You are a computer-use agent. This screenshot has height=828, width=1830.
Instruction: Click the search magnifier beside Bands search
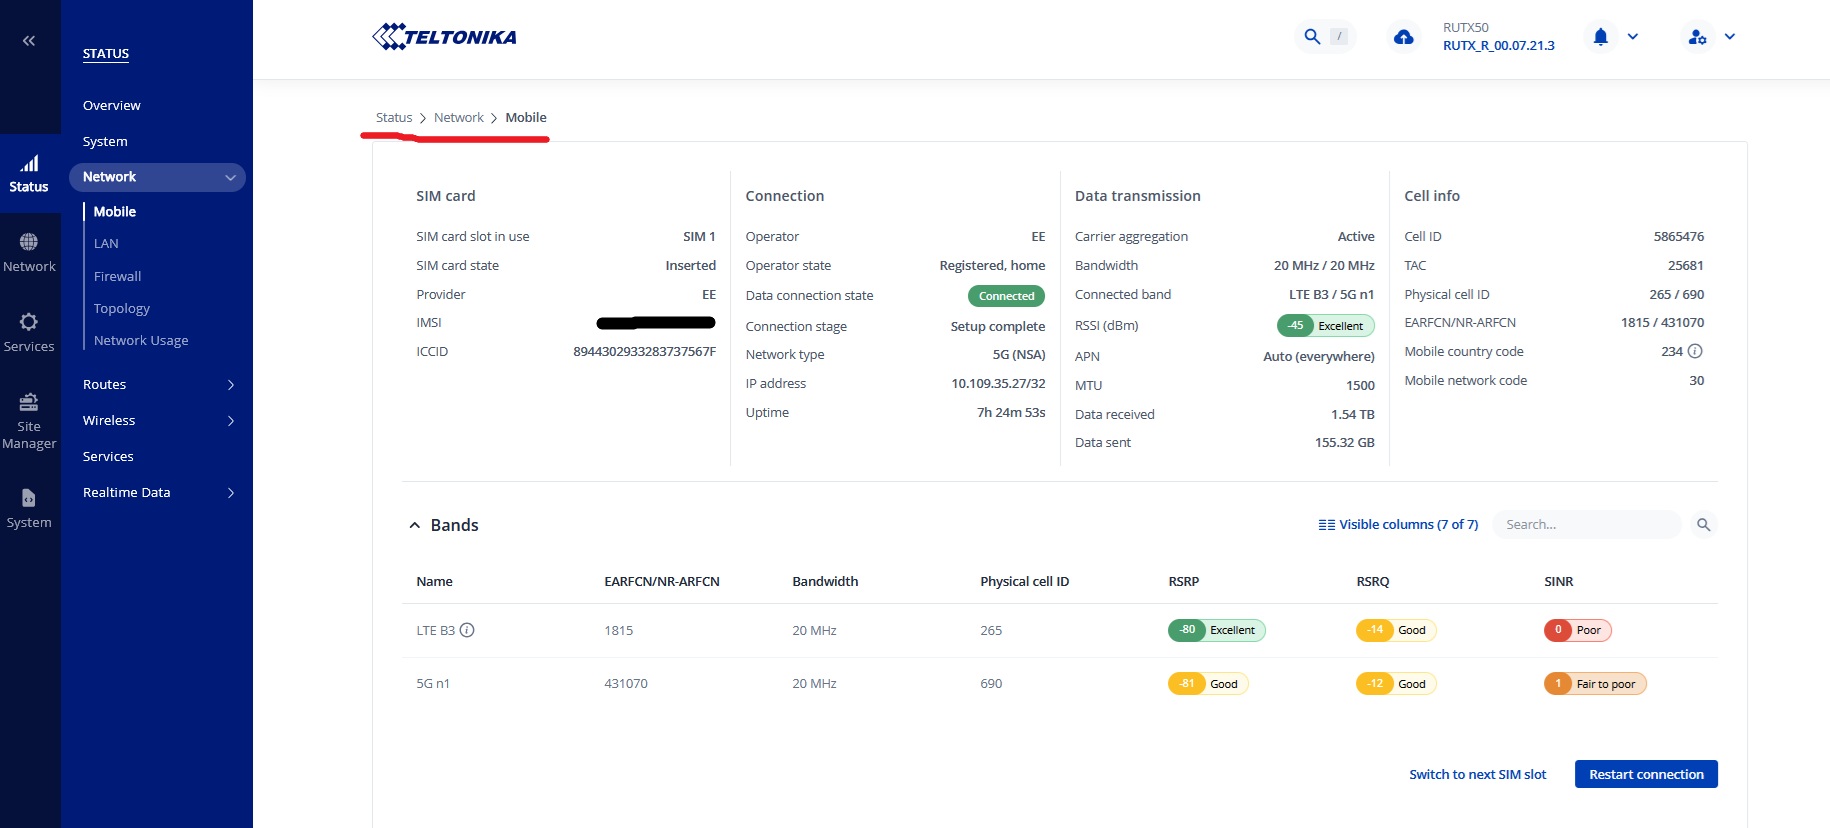tap(1704, 525)
